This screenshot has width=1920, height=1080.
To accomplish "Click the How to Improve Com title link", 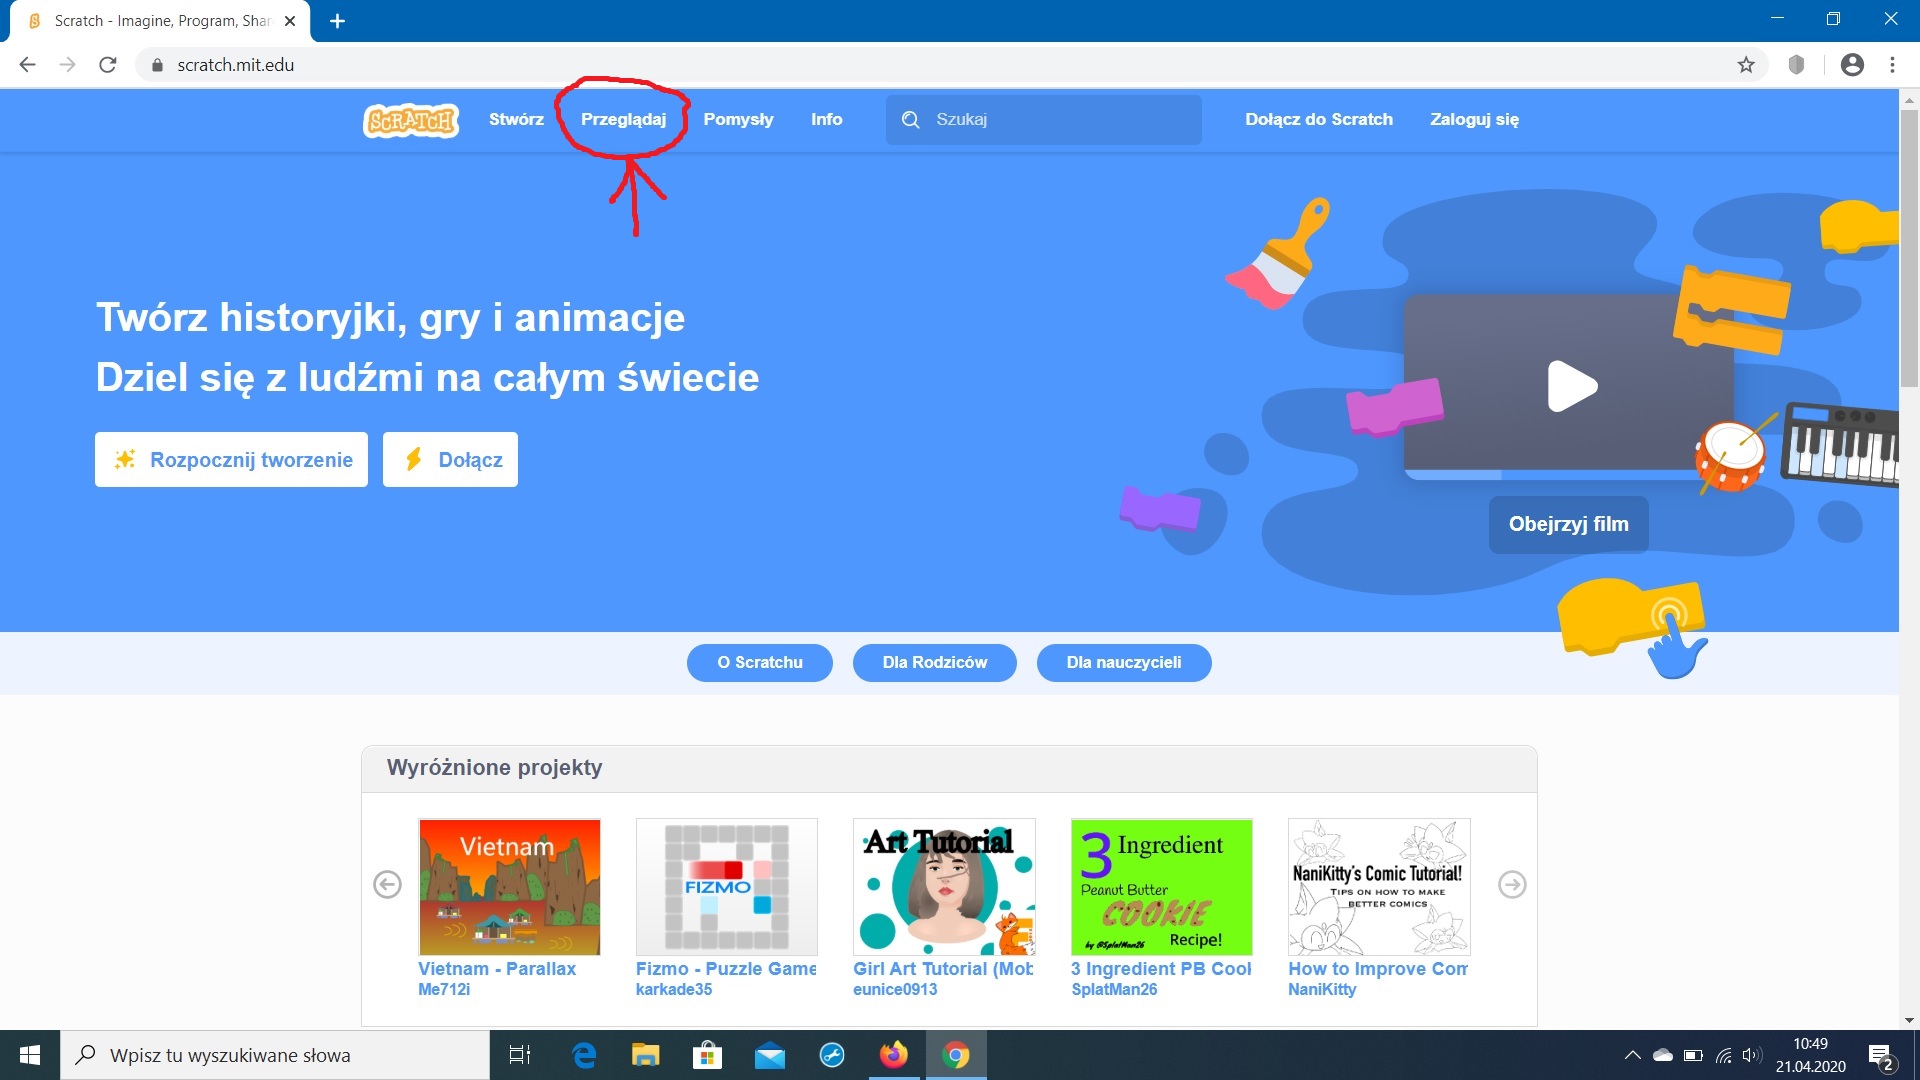I will point(1378,968).
